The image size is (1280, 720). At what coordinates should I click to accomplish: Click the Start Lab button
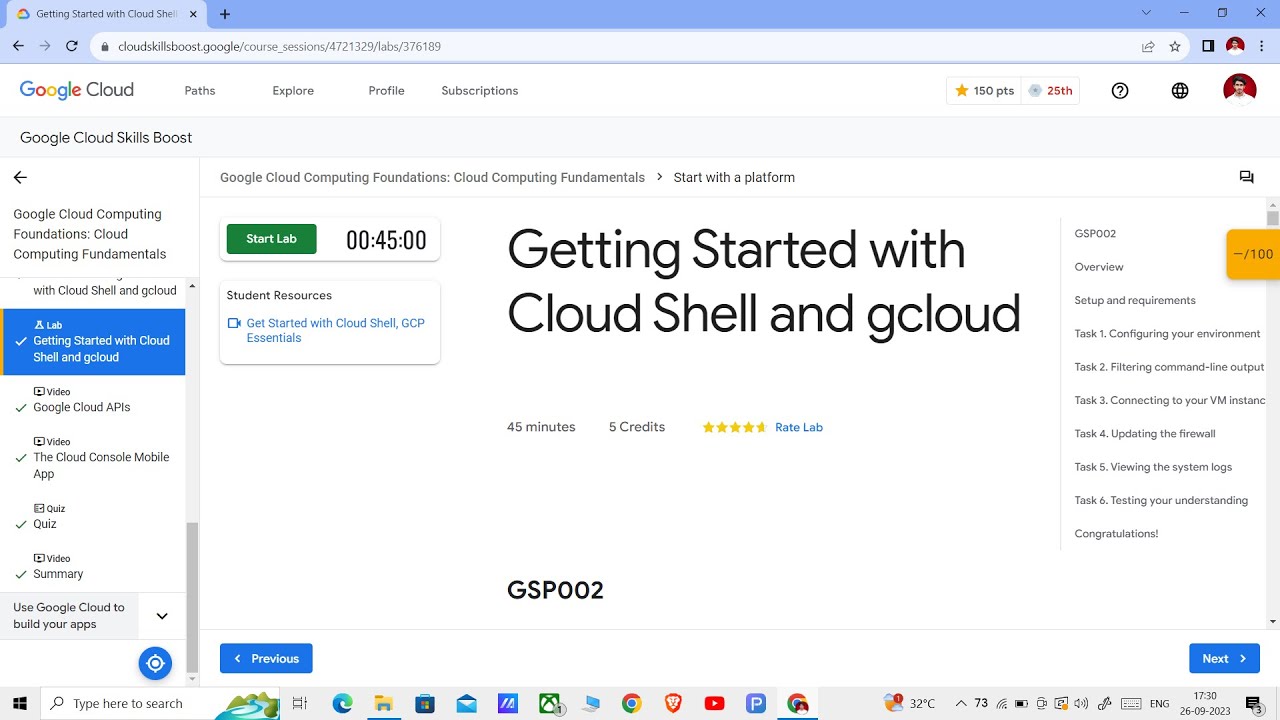click(271, 239)
